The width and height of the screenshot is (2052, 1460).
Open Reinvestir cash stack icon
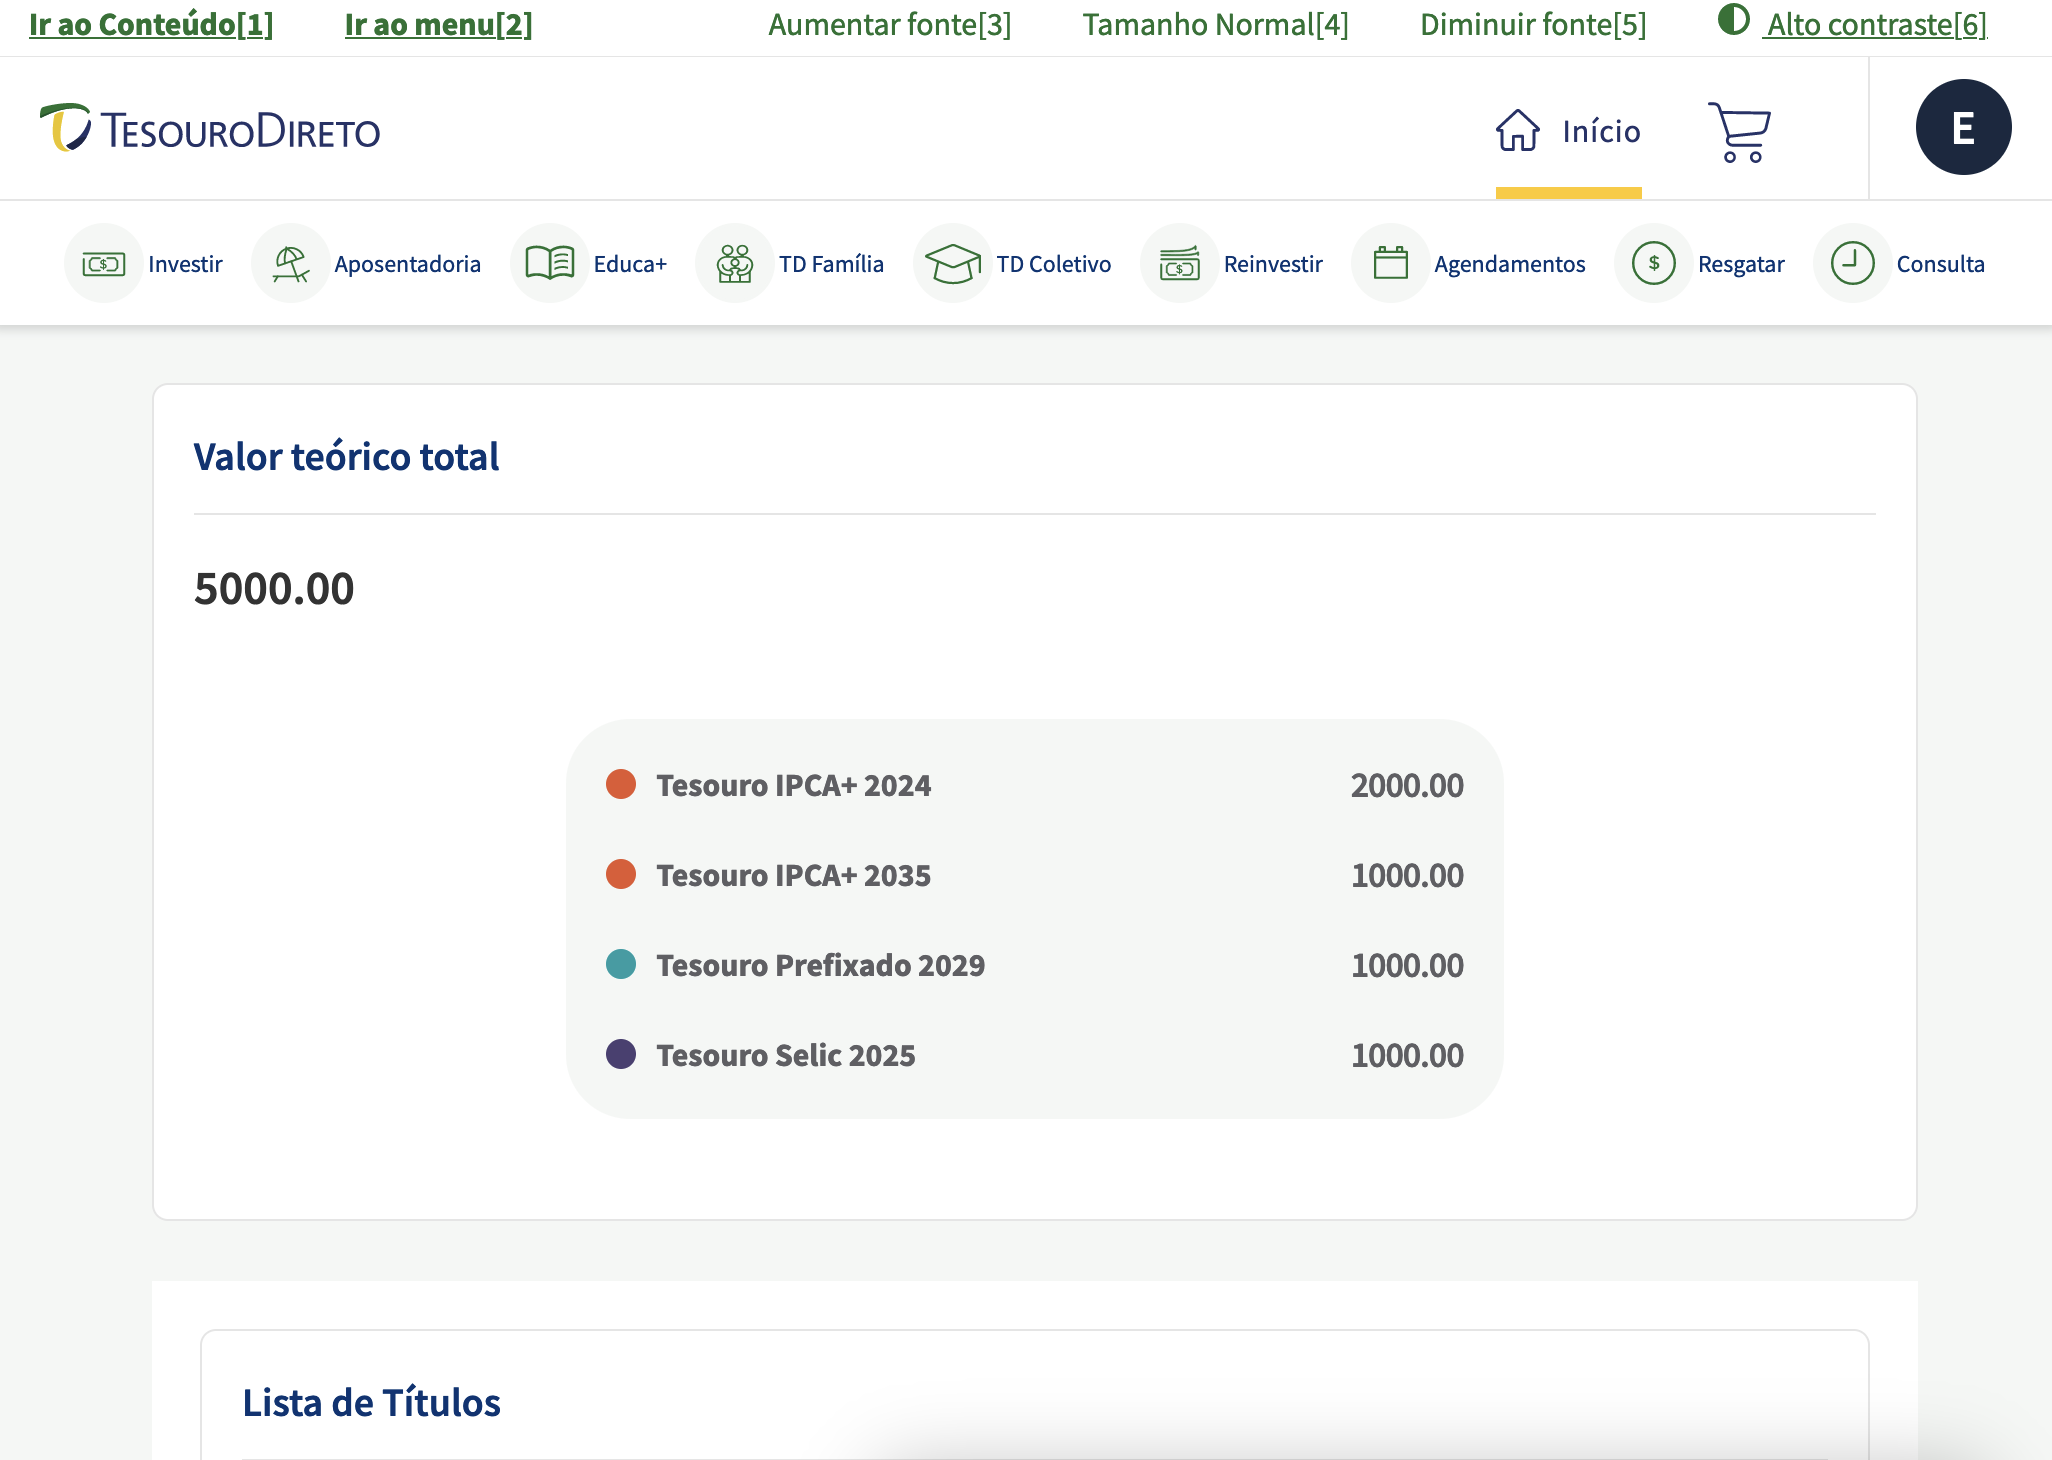pos(1180,264)
